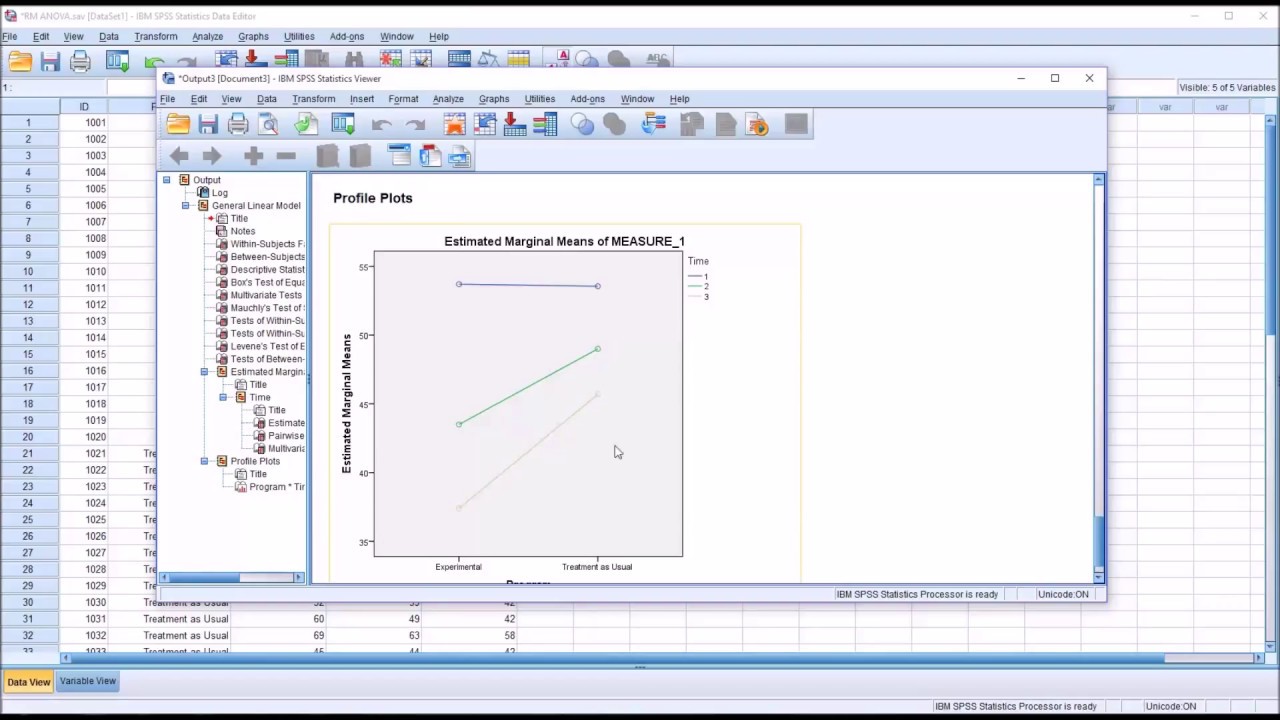
Task: Click Insert Heading icon in outline toolbar
Action: (x=399, y=156)
